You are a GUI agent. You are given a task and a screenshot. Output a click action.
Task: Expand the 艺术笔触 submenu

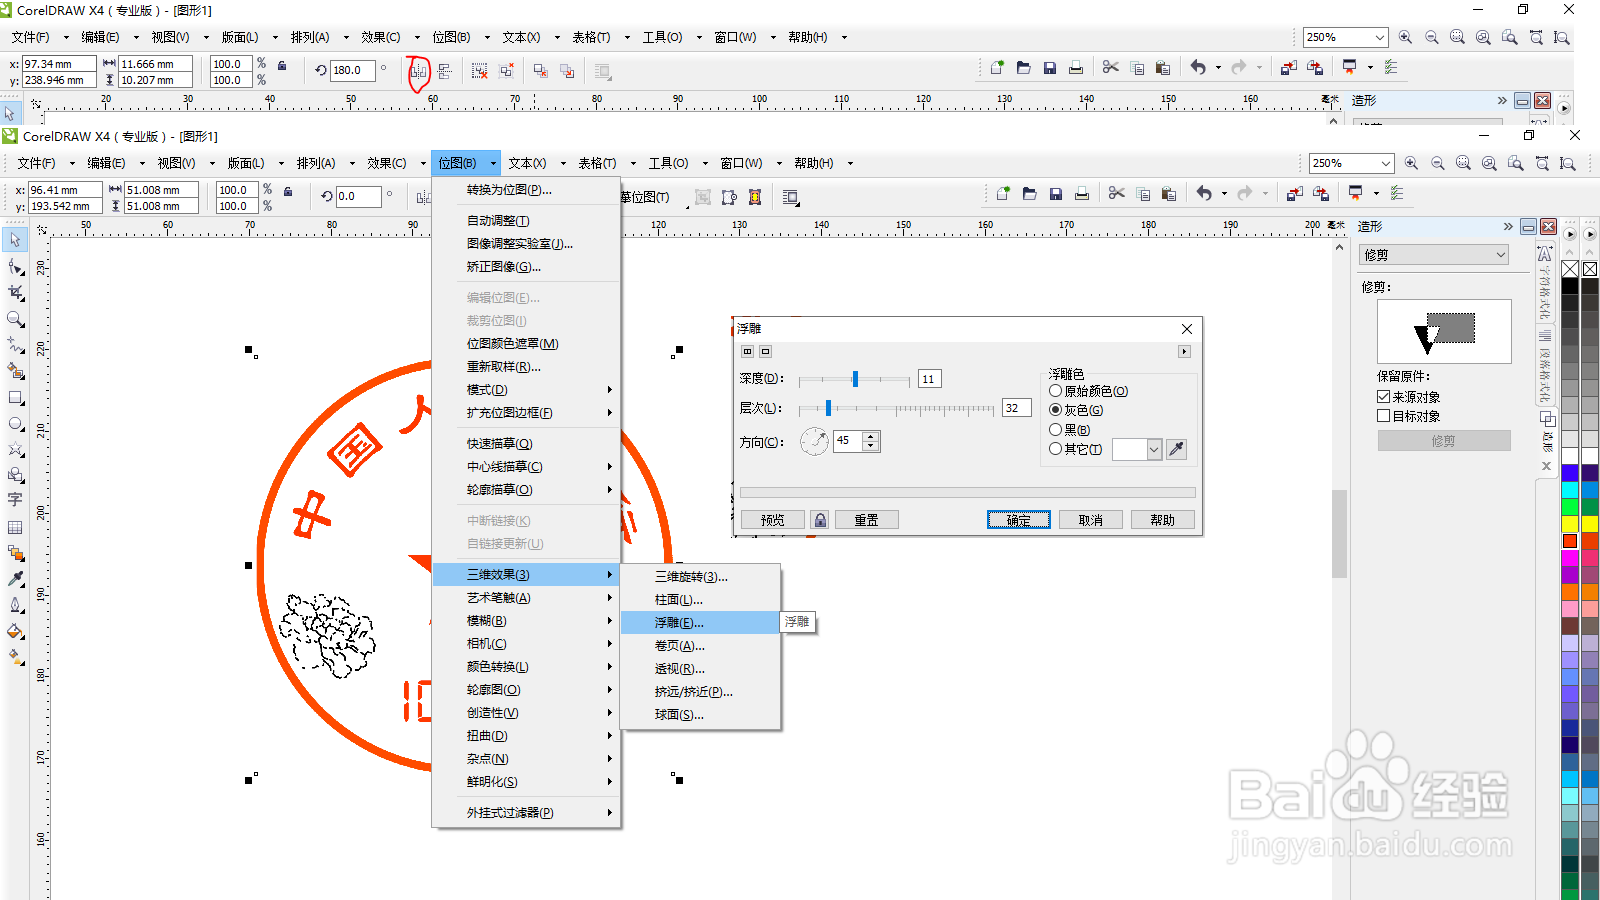tap(526, 598)
